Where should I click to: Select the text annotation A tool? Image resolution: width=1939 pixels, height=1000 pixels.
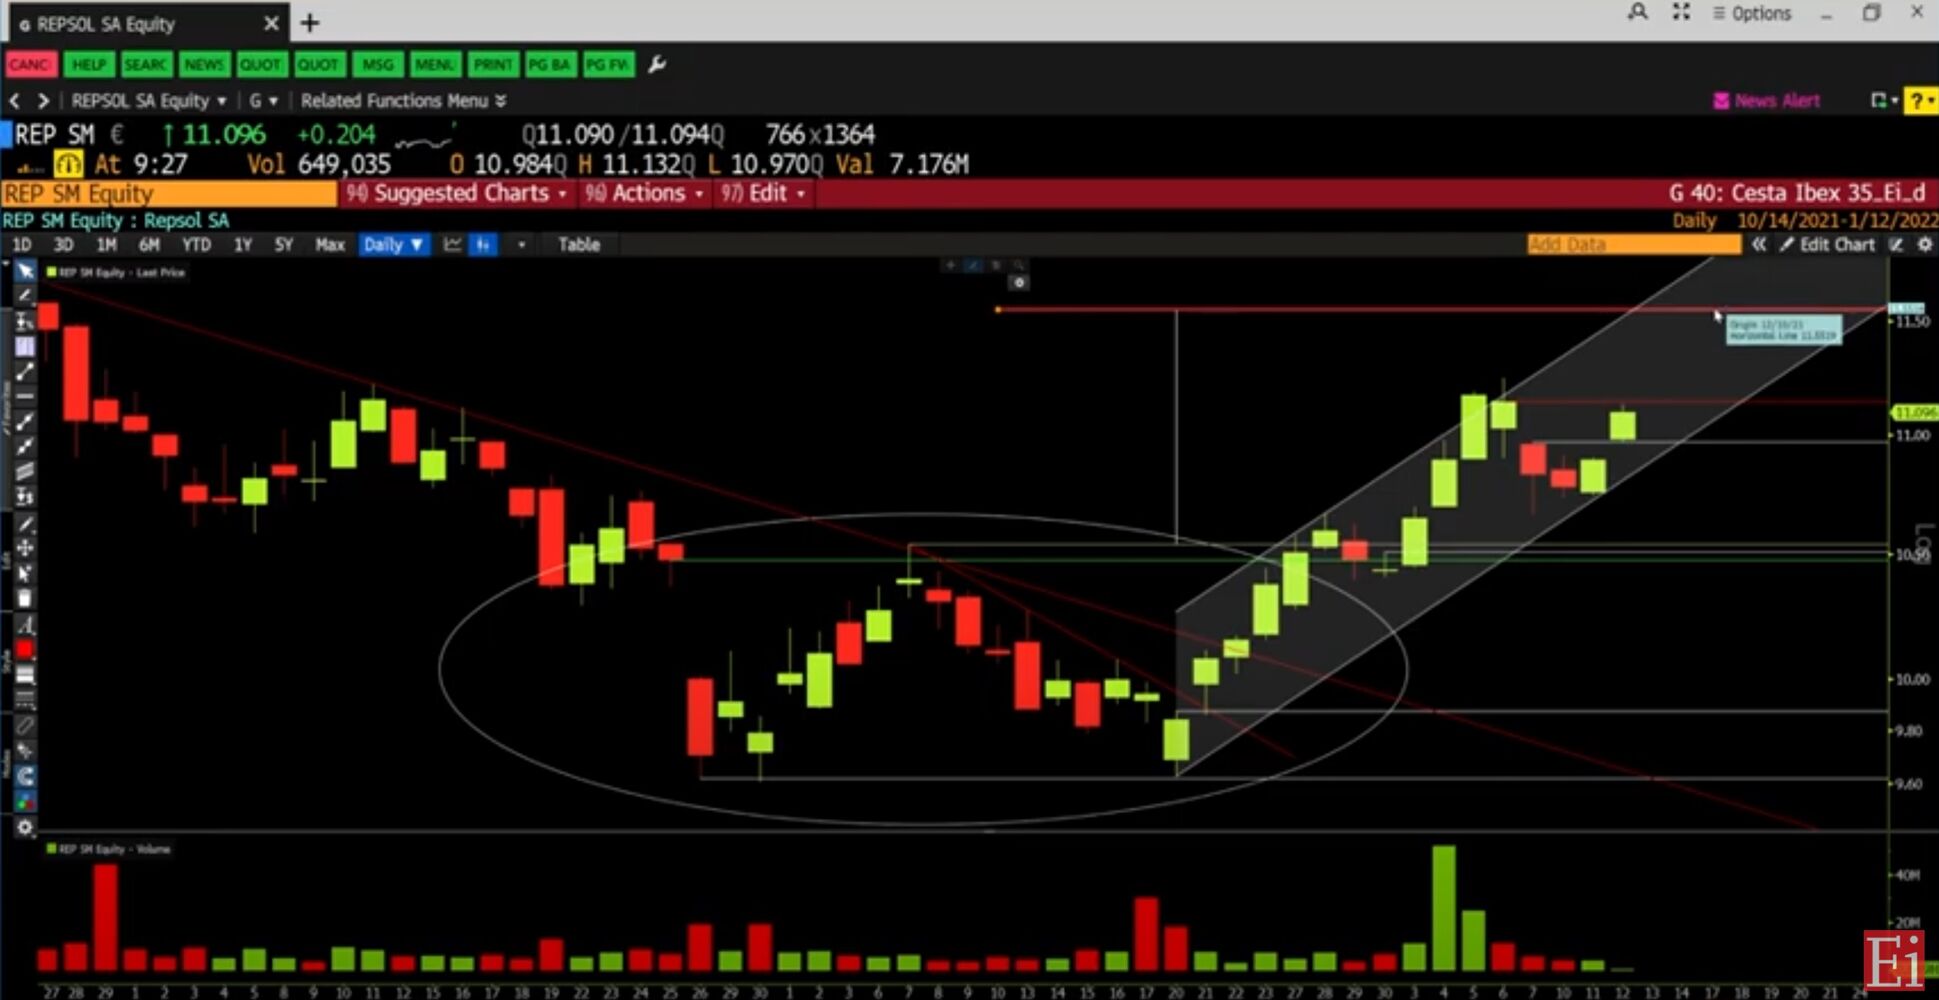coord(25,625)
